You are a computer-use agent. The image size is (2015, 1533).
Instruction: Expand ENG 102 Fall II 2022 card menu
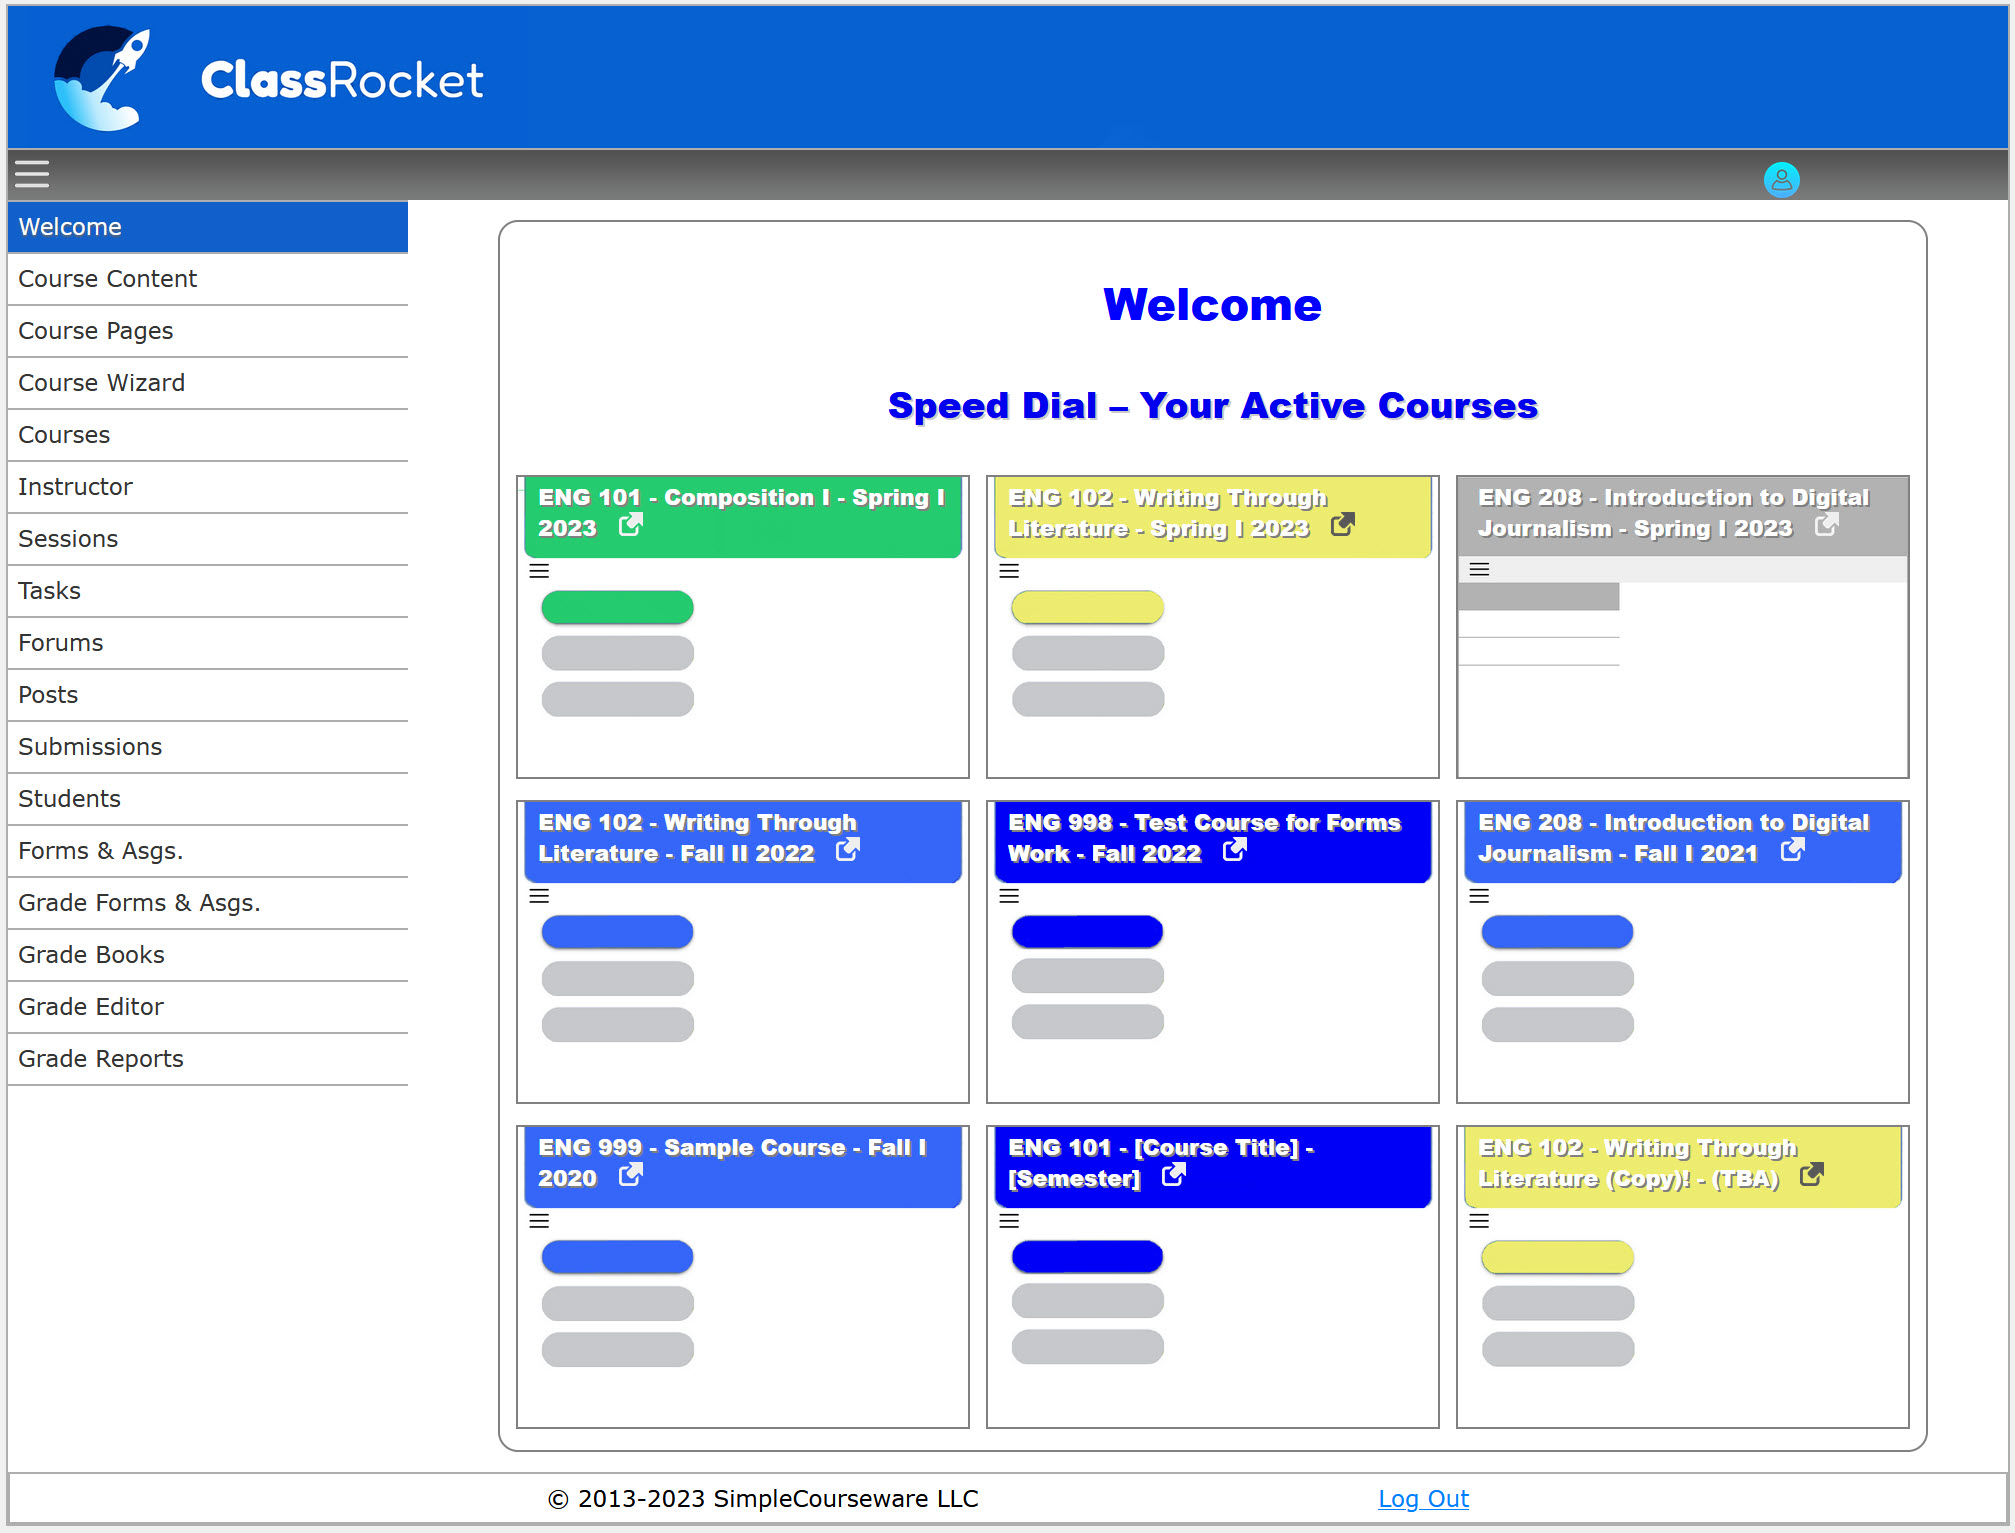(539, 896)
